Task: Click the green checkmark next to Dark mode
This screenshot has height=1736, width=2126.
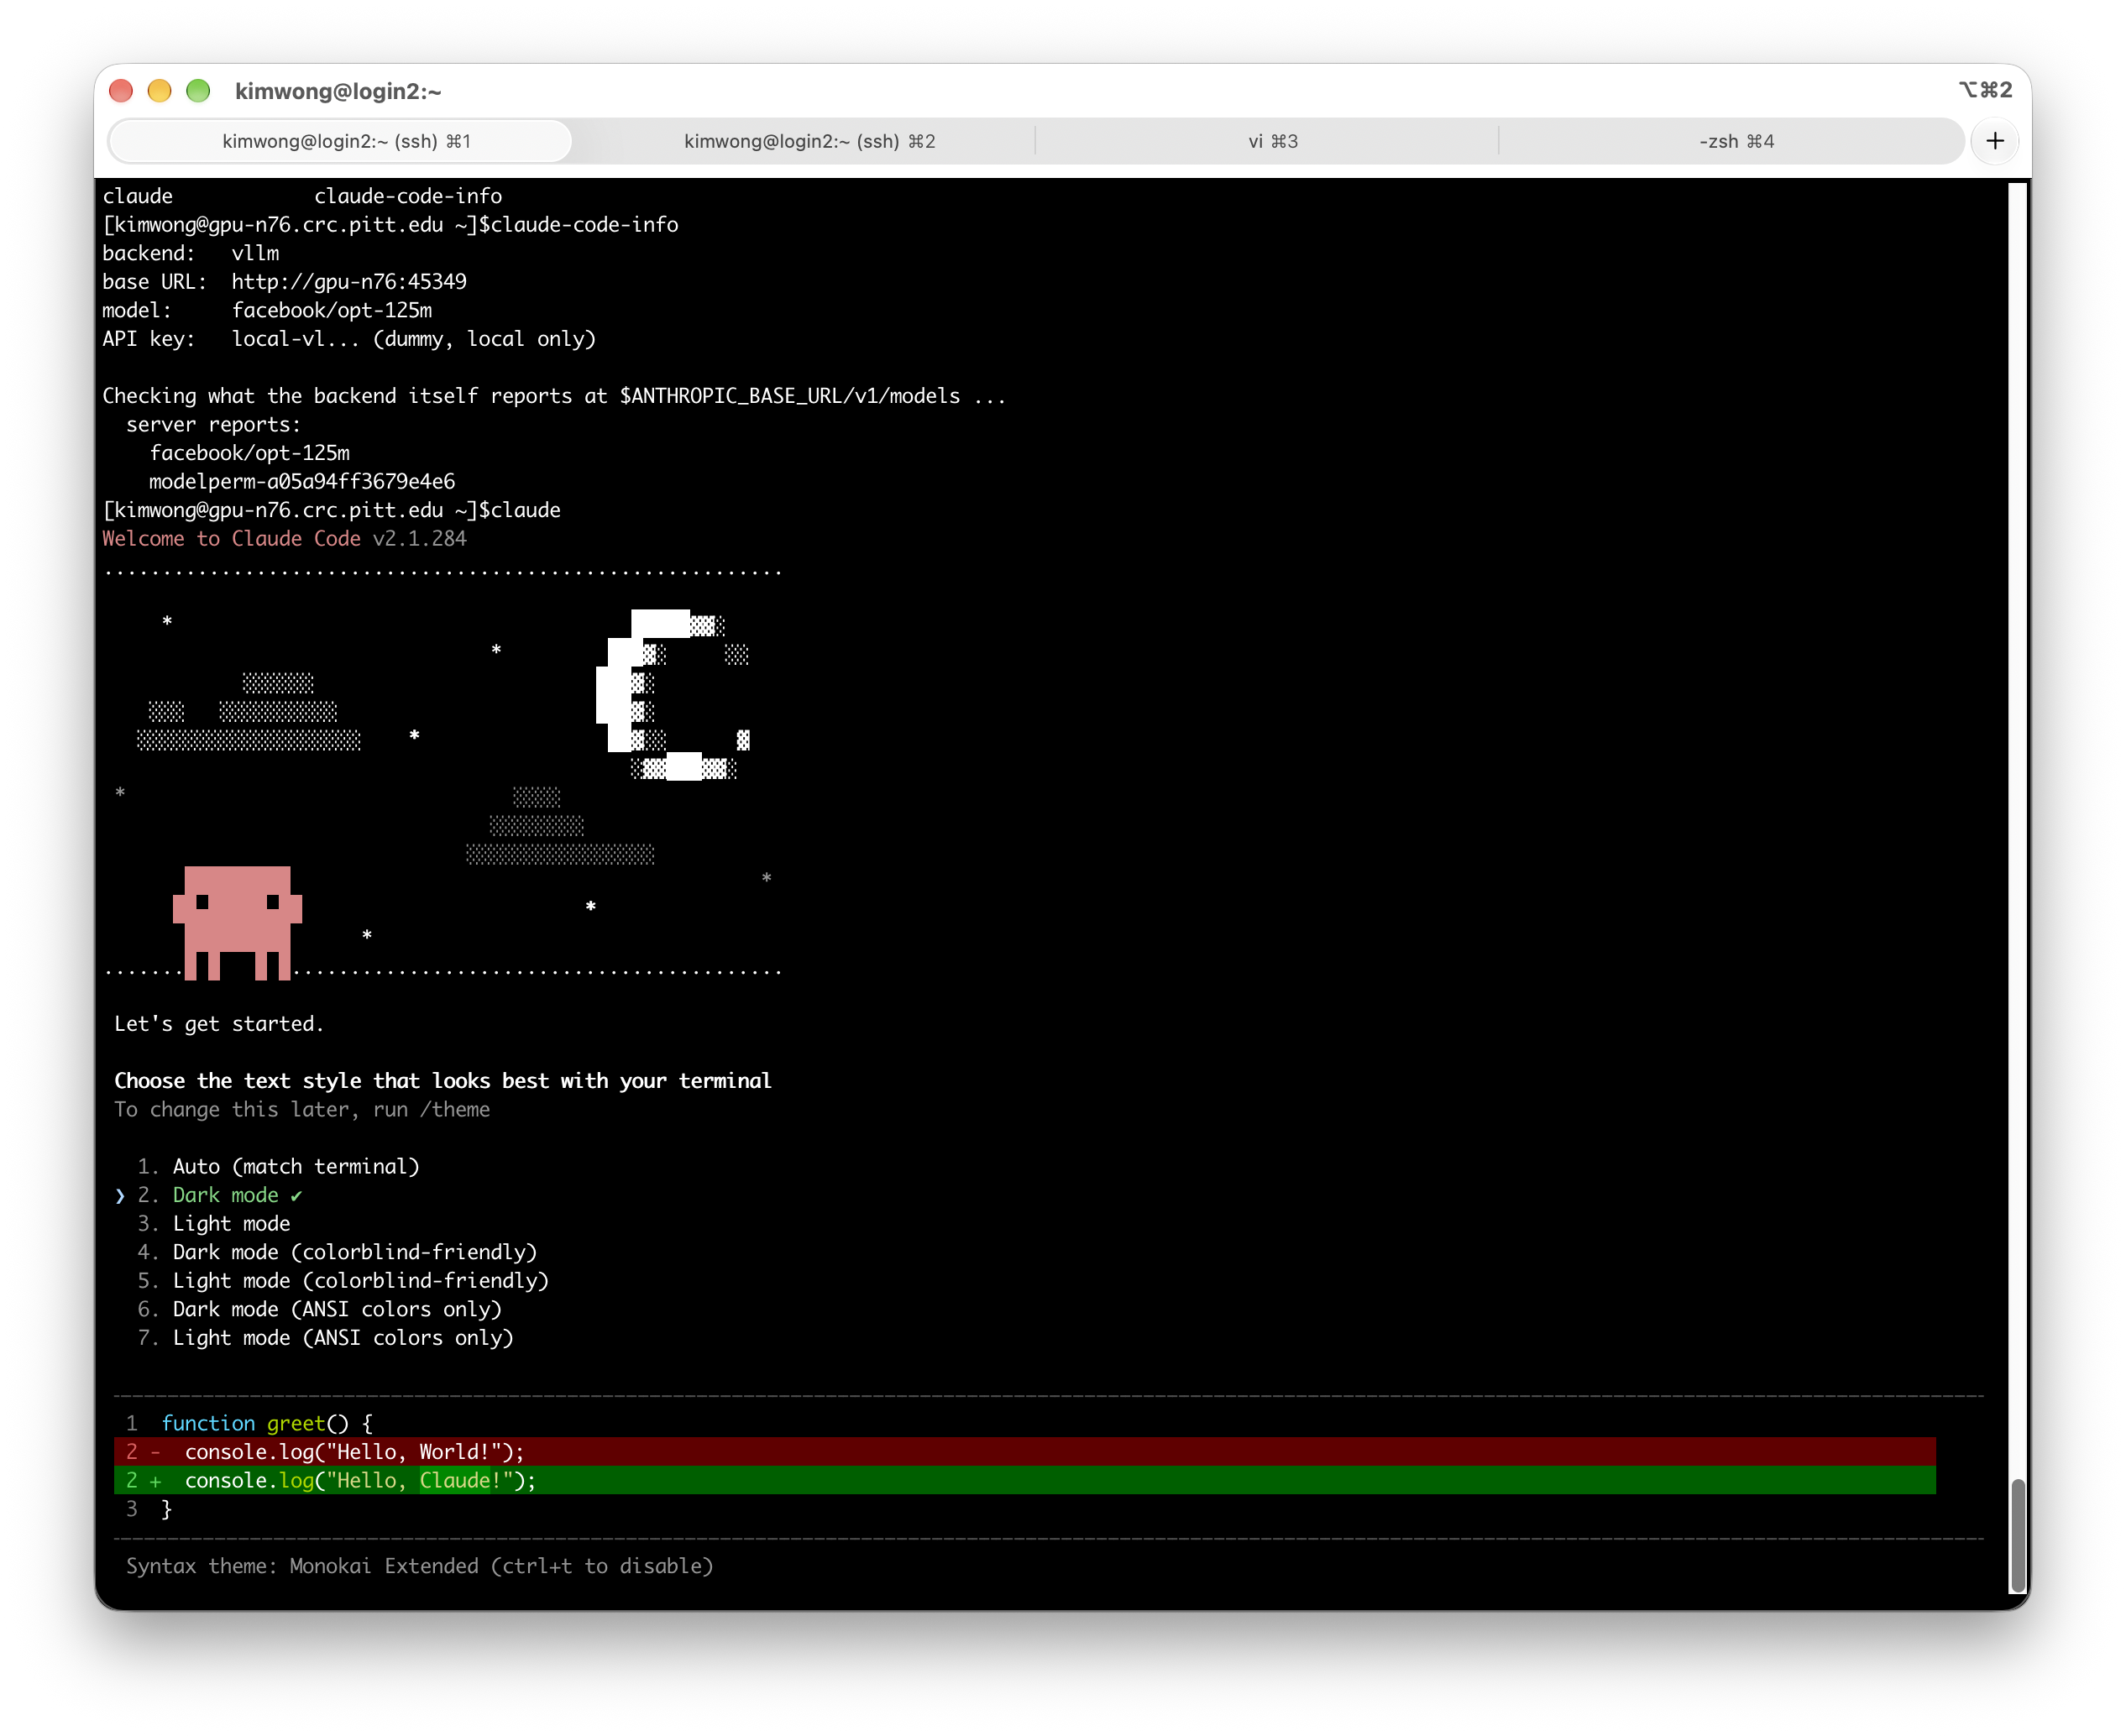Action: [x=296, y=1195]
